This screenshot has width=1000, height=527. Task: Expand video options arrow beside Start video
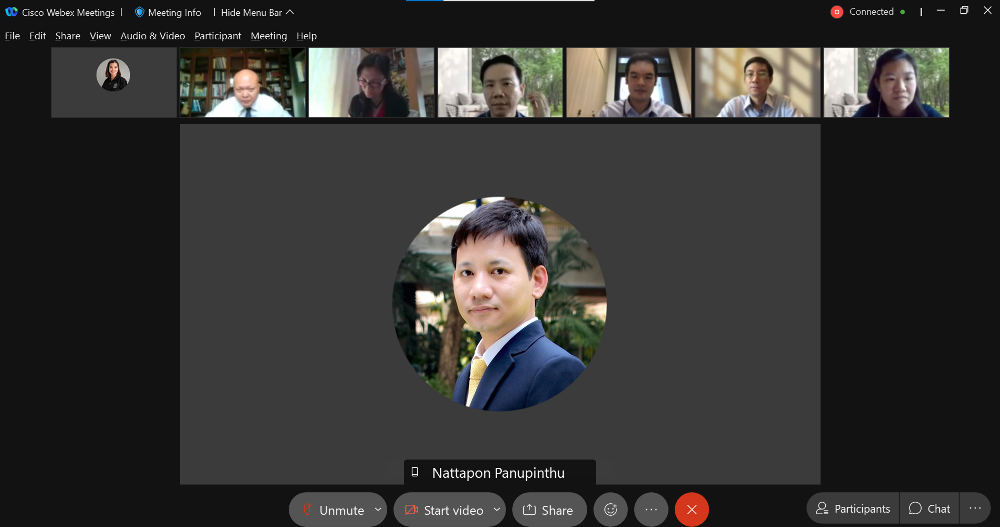click(497, 510)
